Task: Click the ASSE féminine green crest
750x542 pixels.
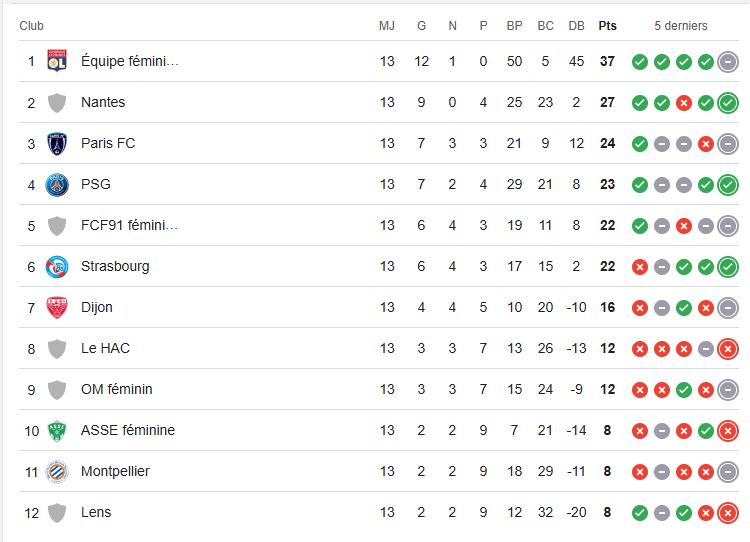Action: [x=57, y=431]
